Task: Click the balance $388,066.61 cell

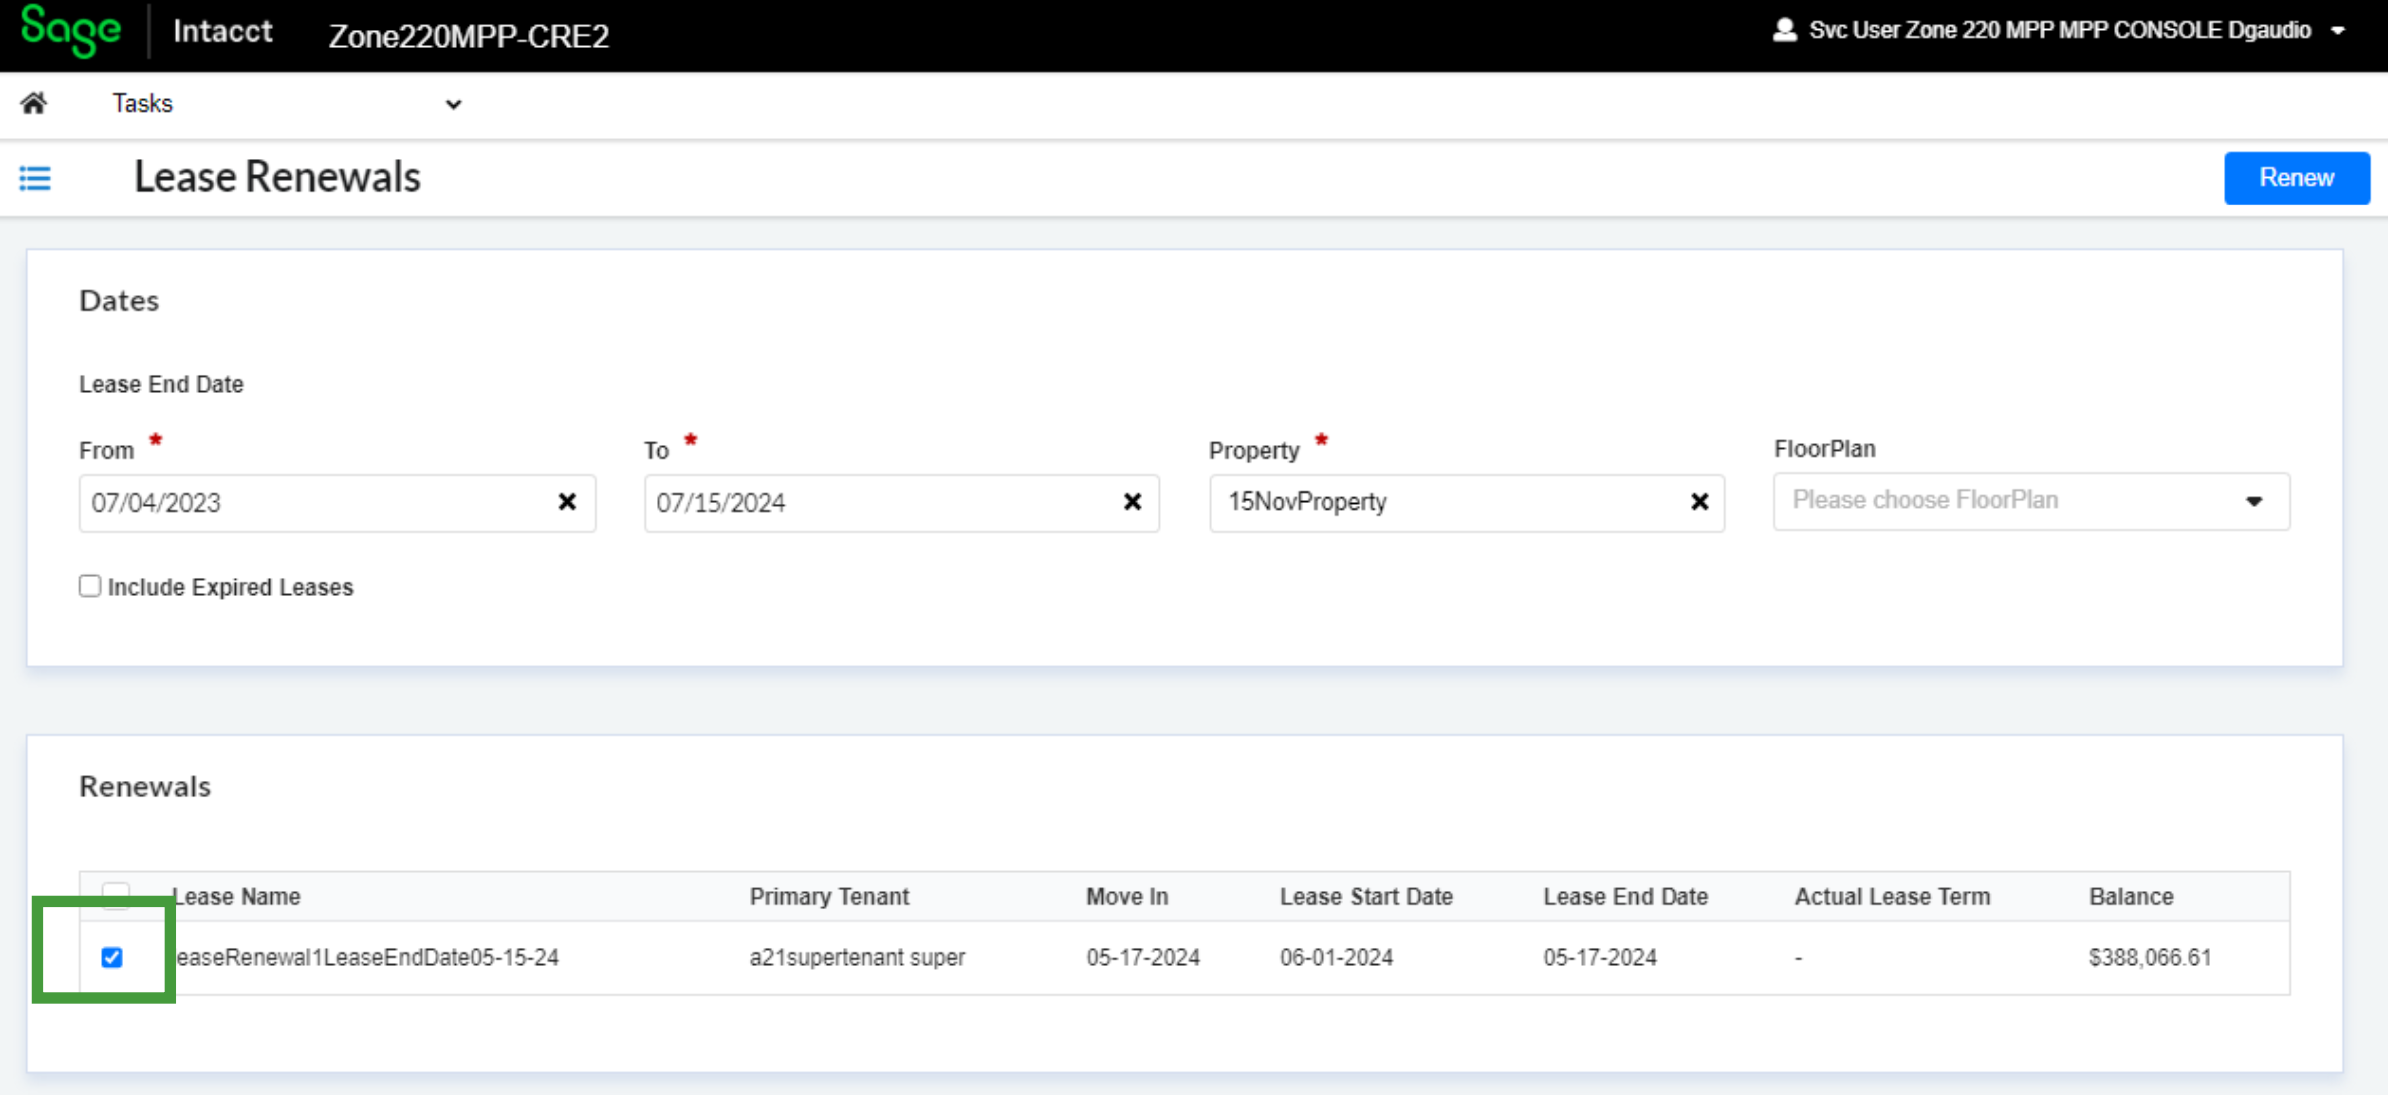Action: 2149,957
